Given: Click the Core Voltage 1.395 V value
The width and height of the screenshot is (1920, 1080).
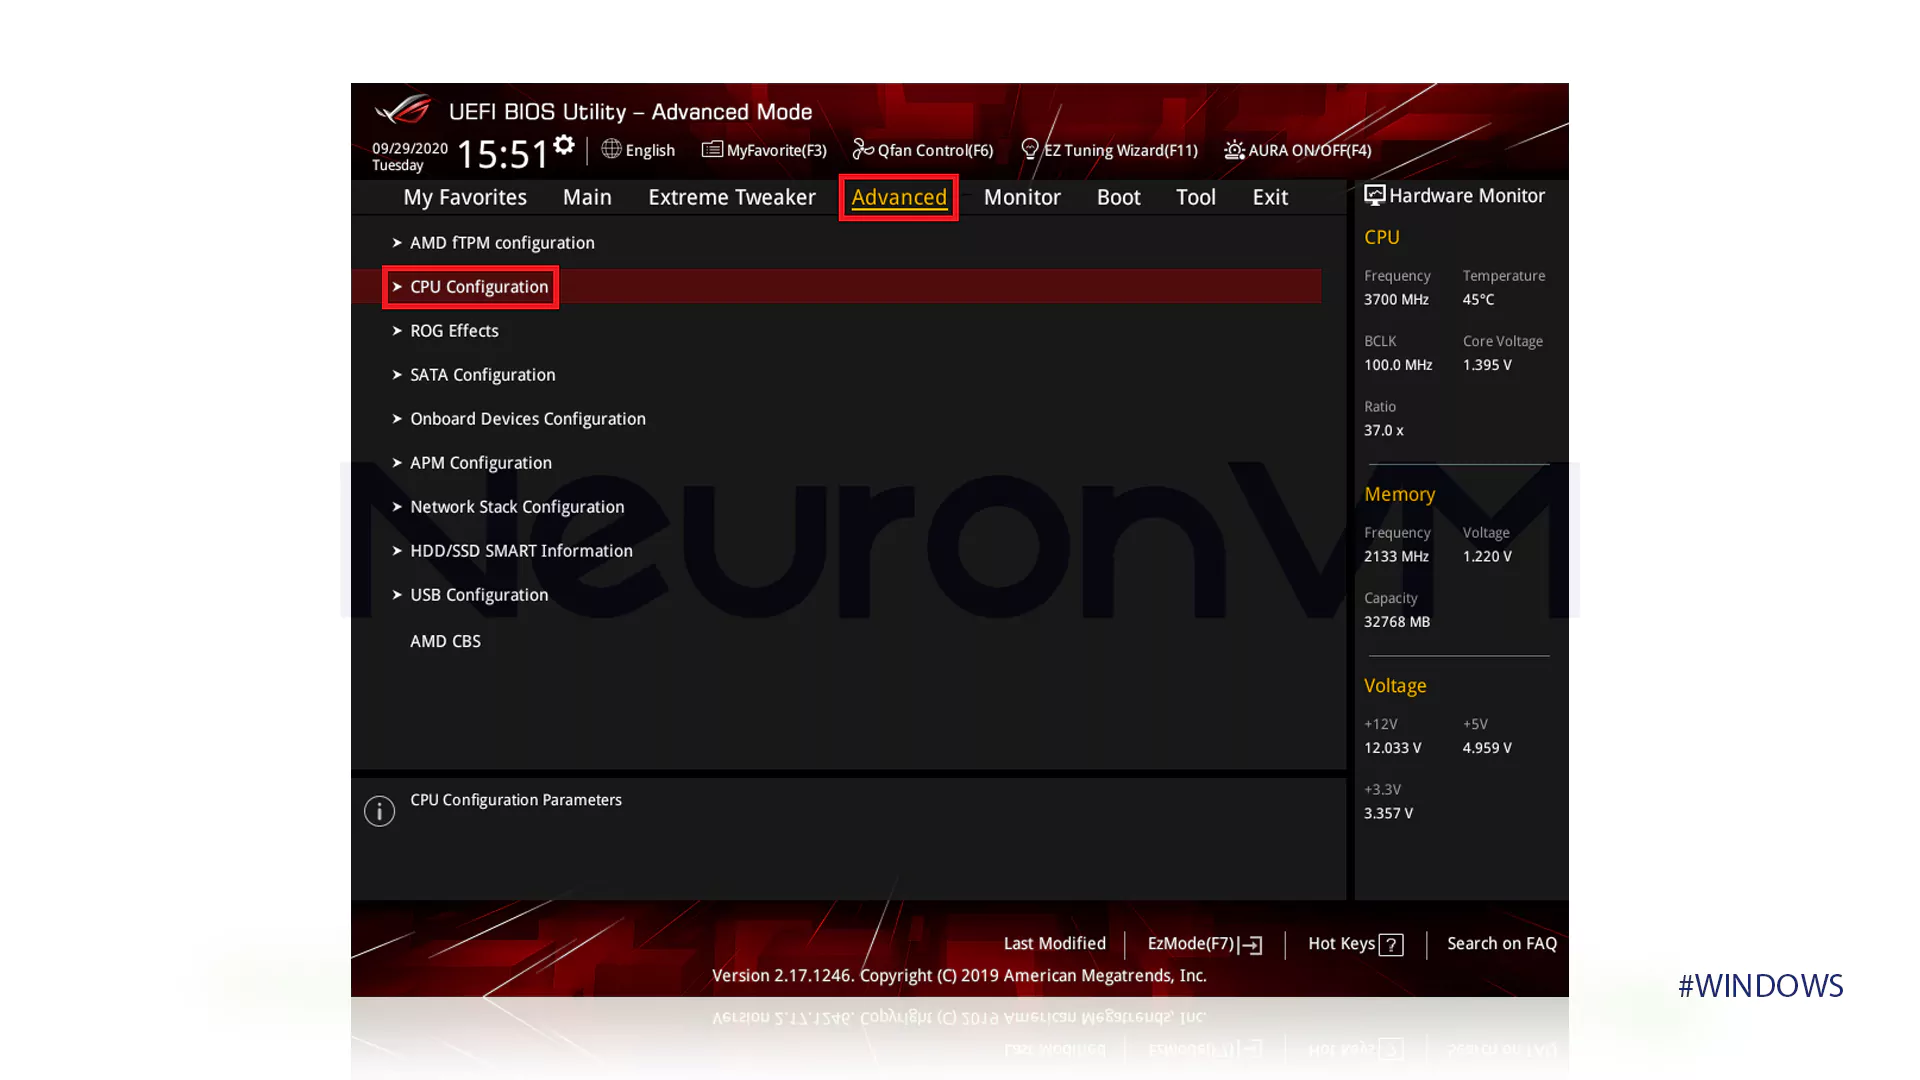Looking at the screenshot, I should (1487, 365).
